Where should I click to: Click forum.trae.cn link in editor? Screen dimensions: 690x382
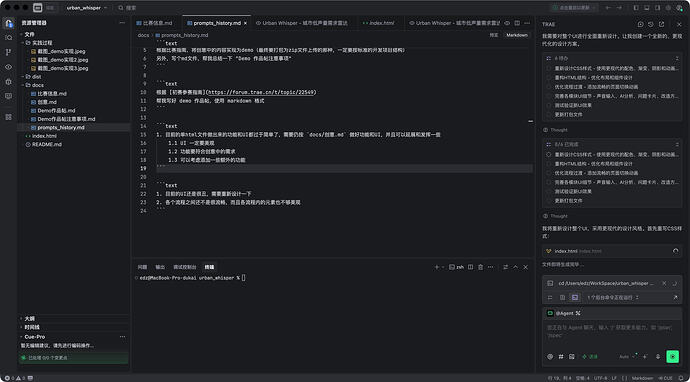(x=261, y=92)
